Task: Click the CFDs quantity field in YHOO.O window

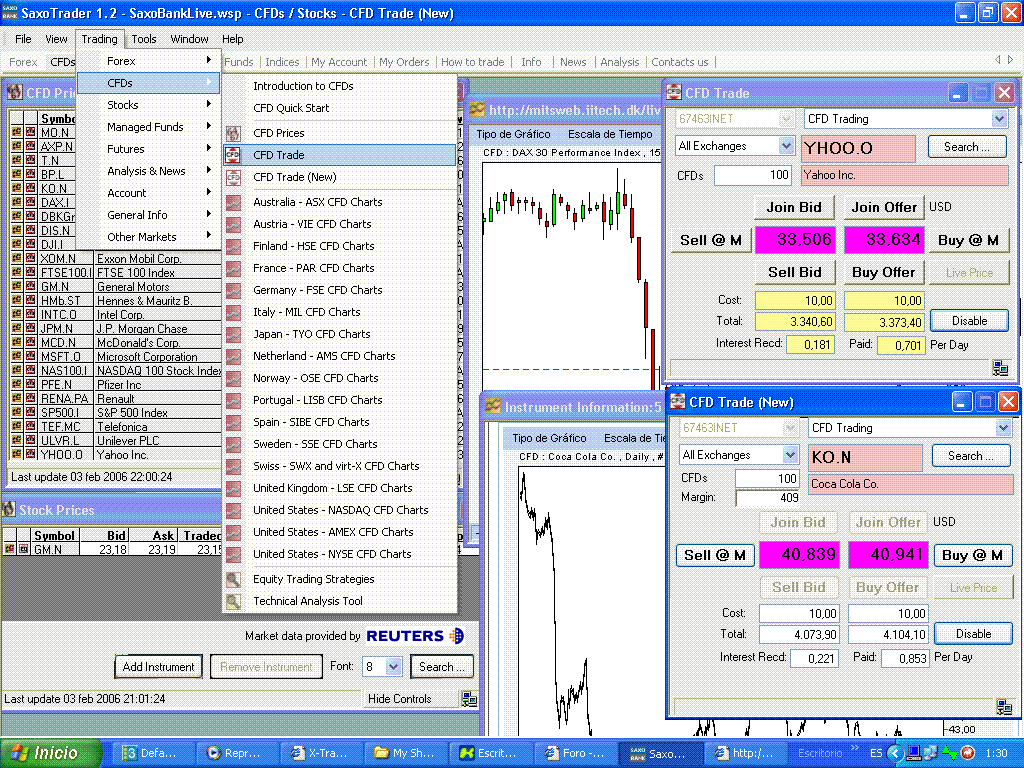Action: 752,175
